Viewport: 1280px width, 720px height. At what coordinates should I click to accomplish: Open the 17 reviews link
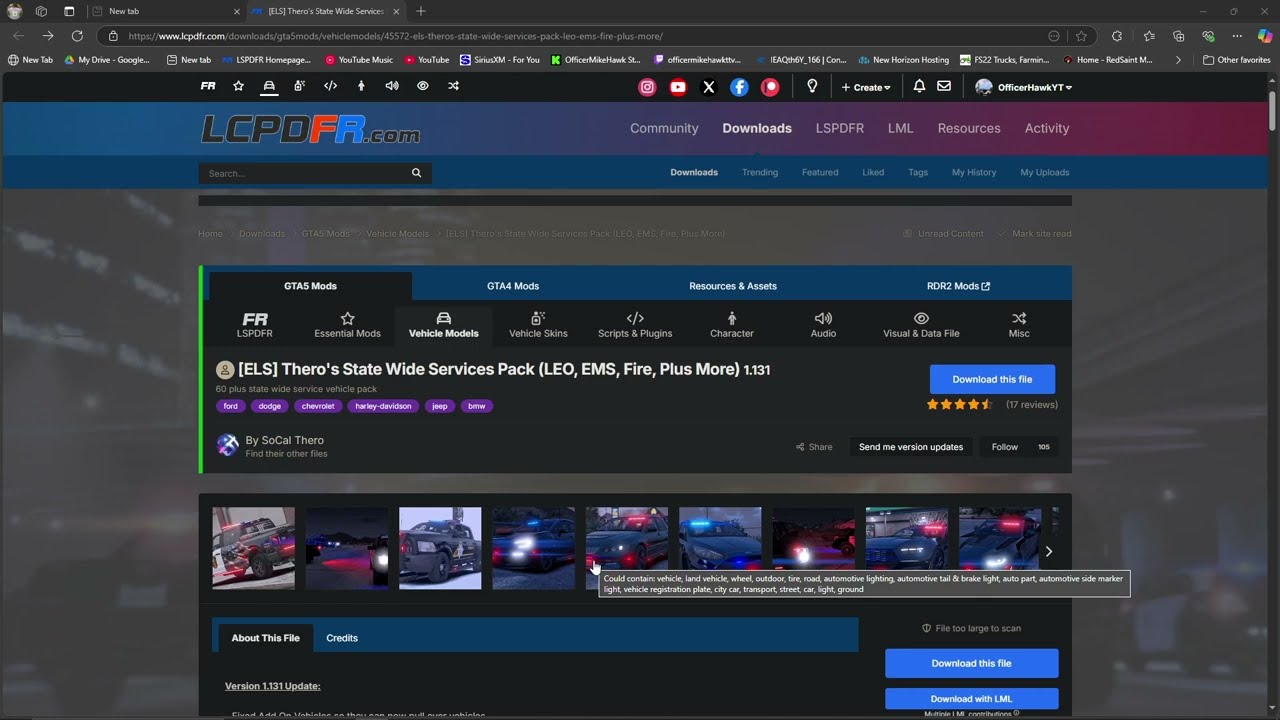(1032, 405)
